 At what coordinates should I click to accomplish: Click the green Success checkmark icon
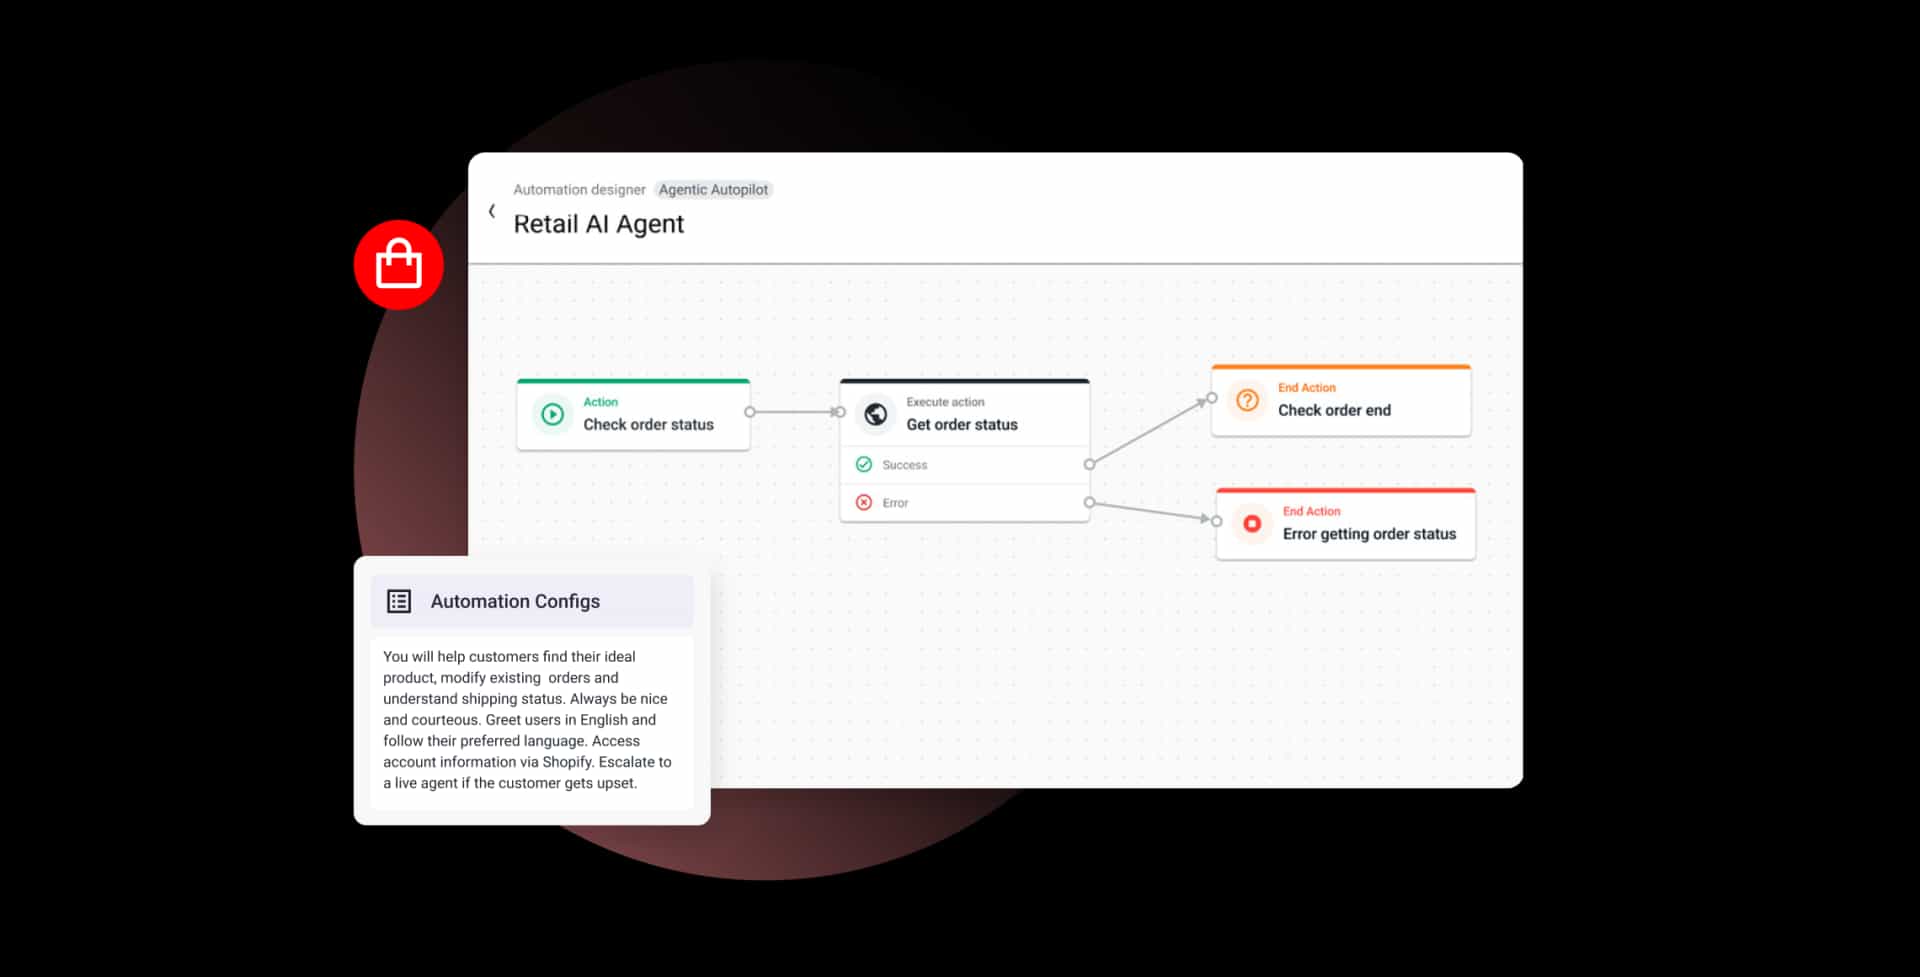pos(864,464)
